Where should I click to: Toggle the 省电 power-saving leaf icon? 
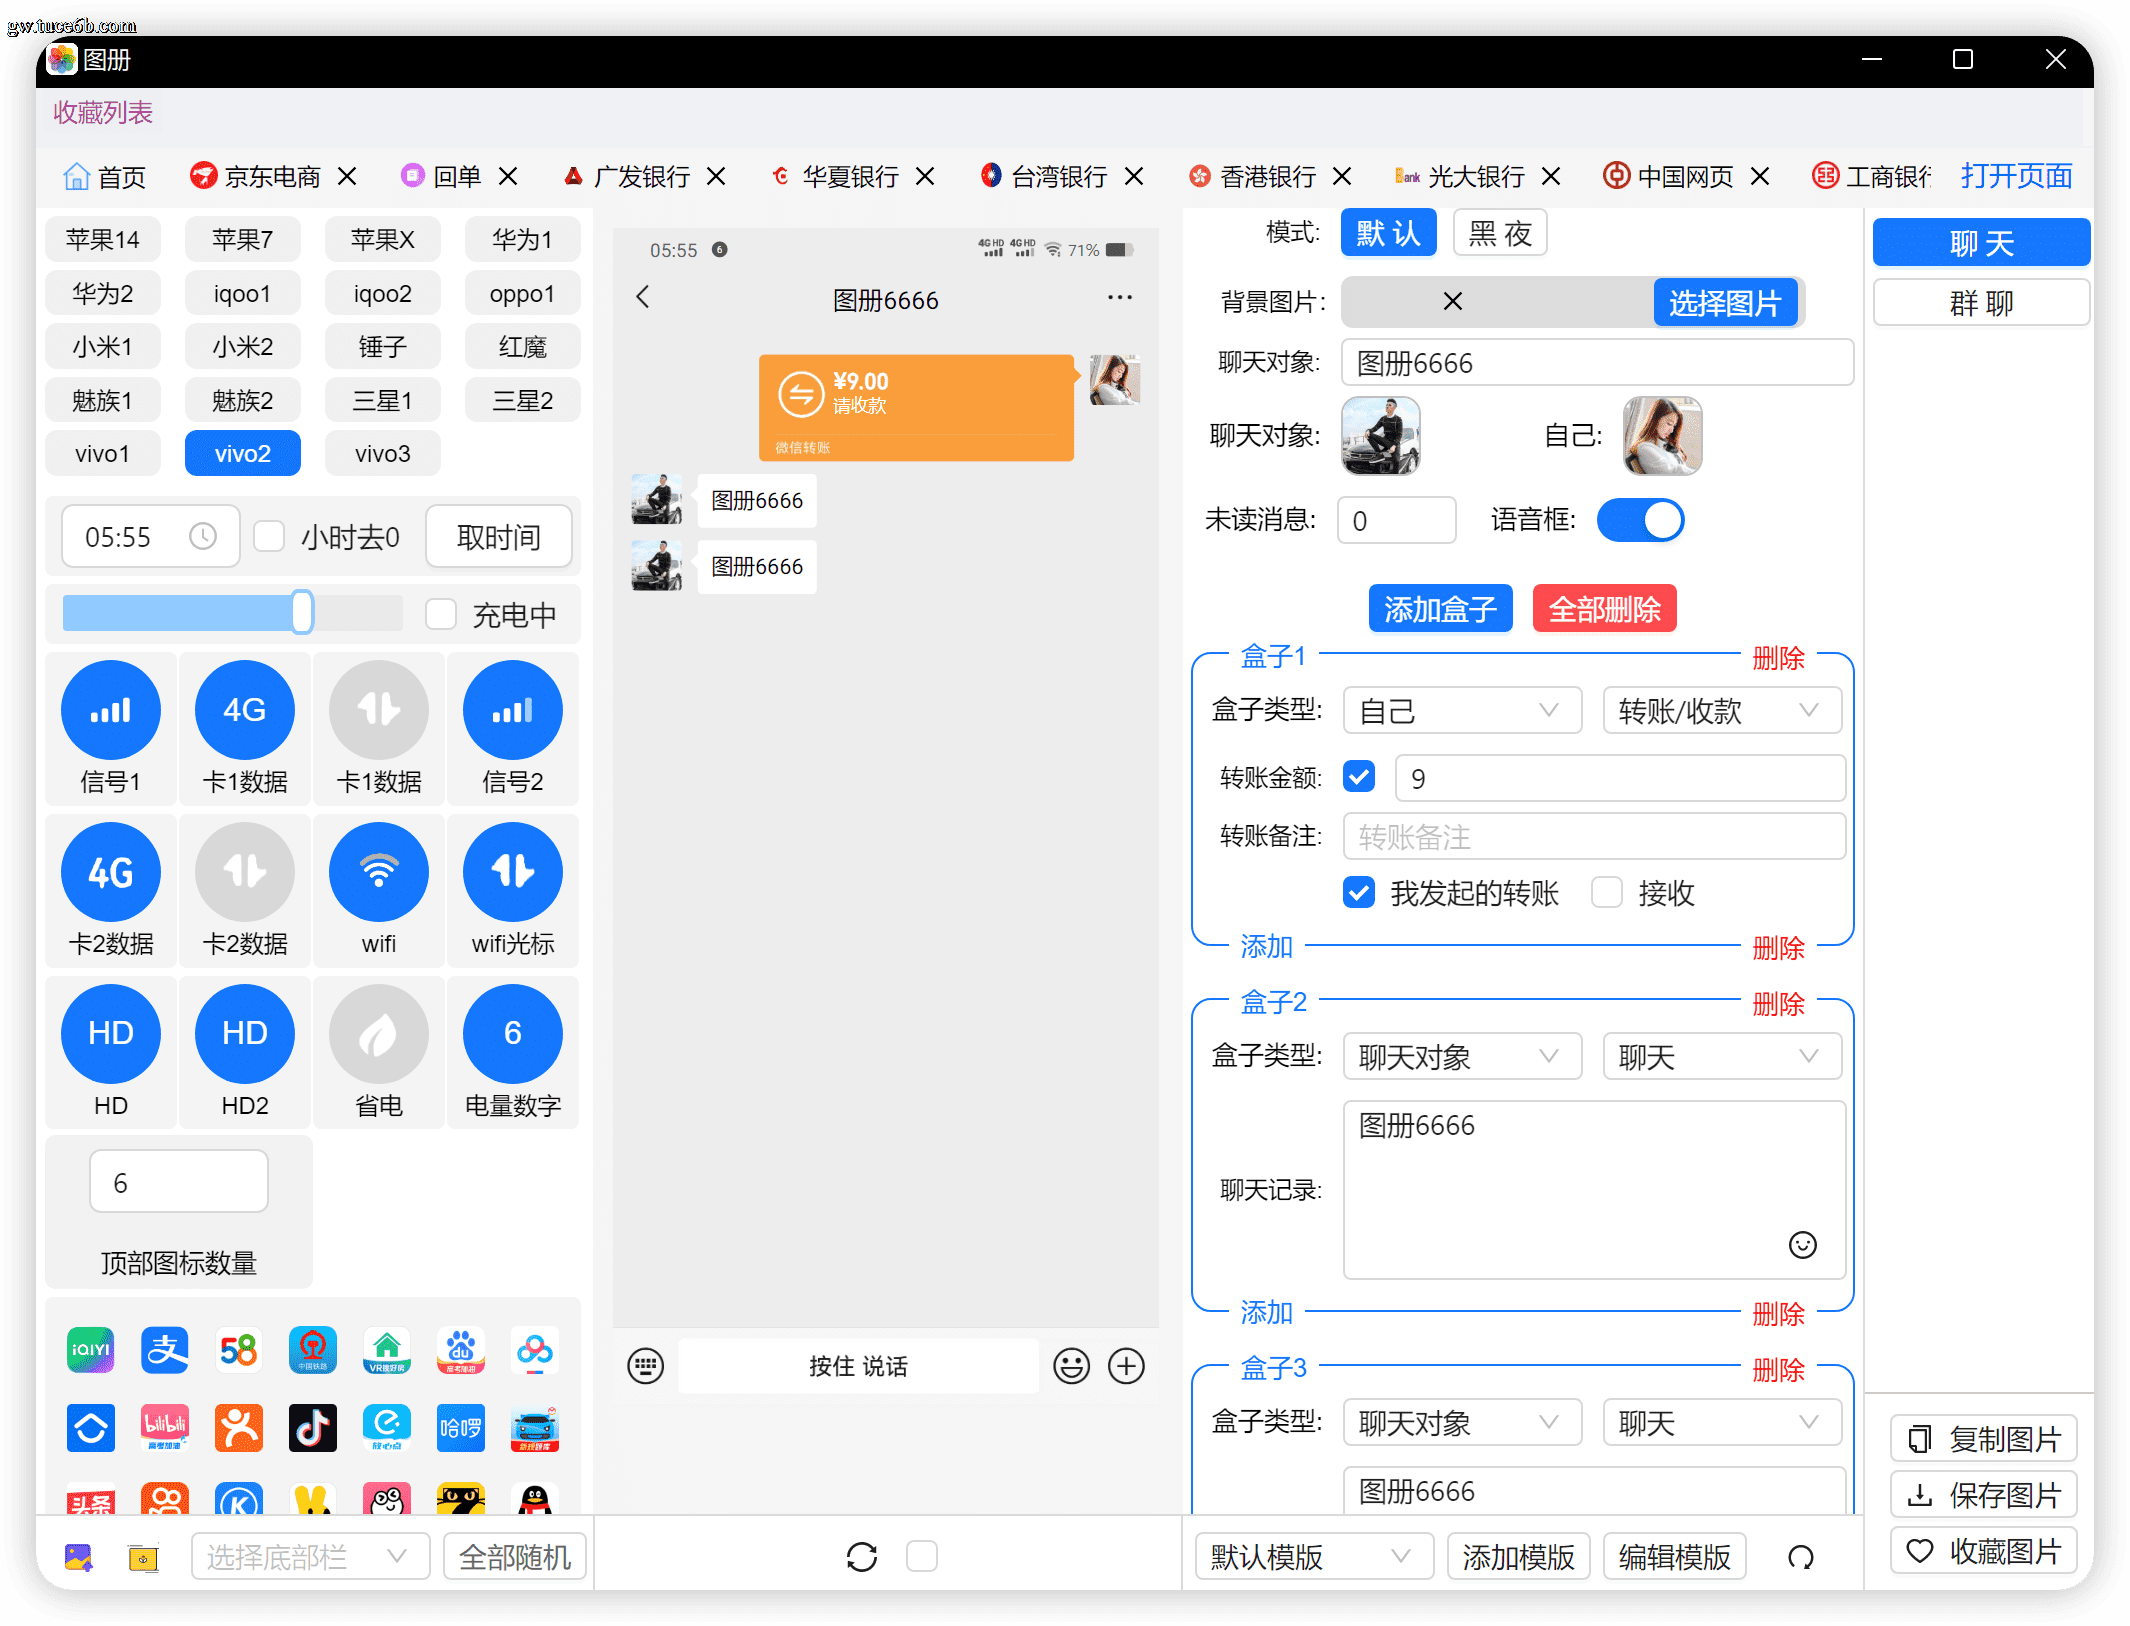coord(378,1034)
